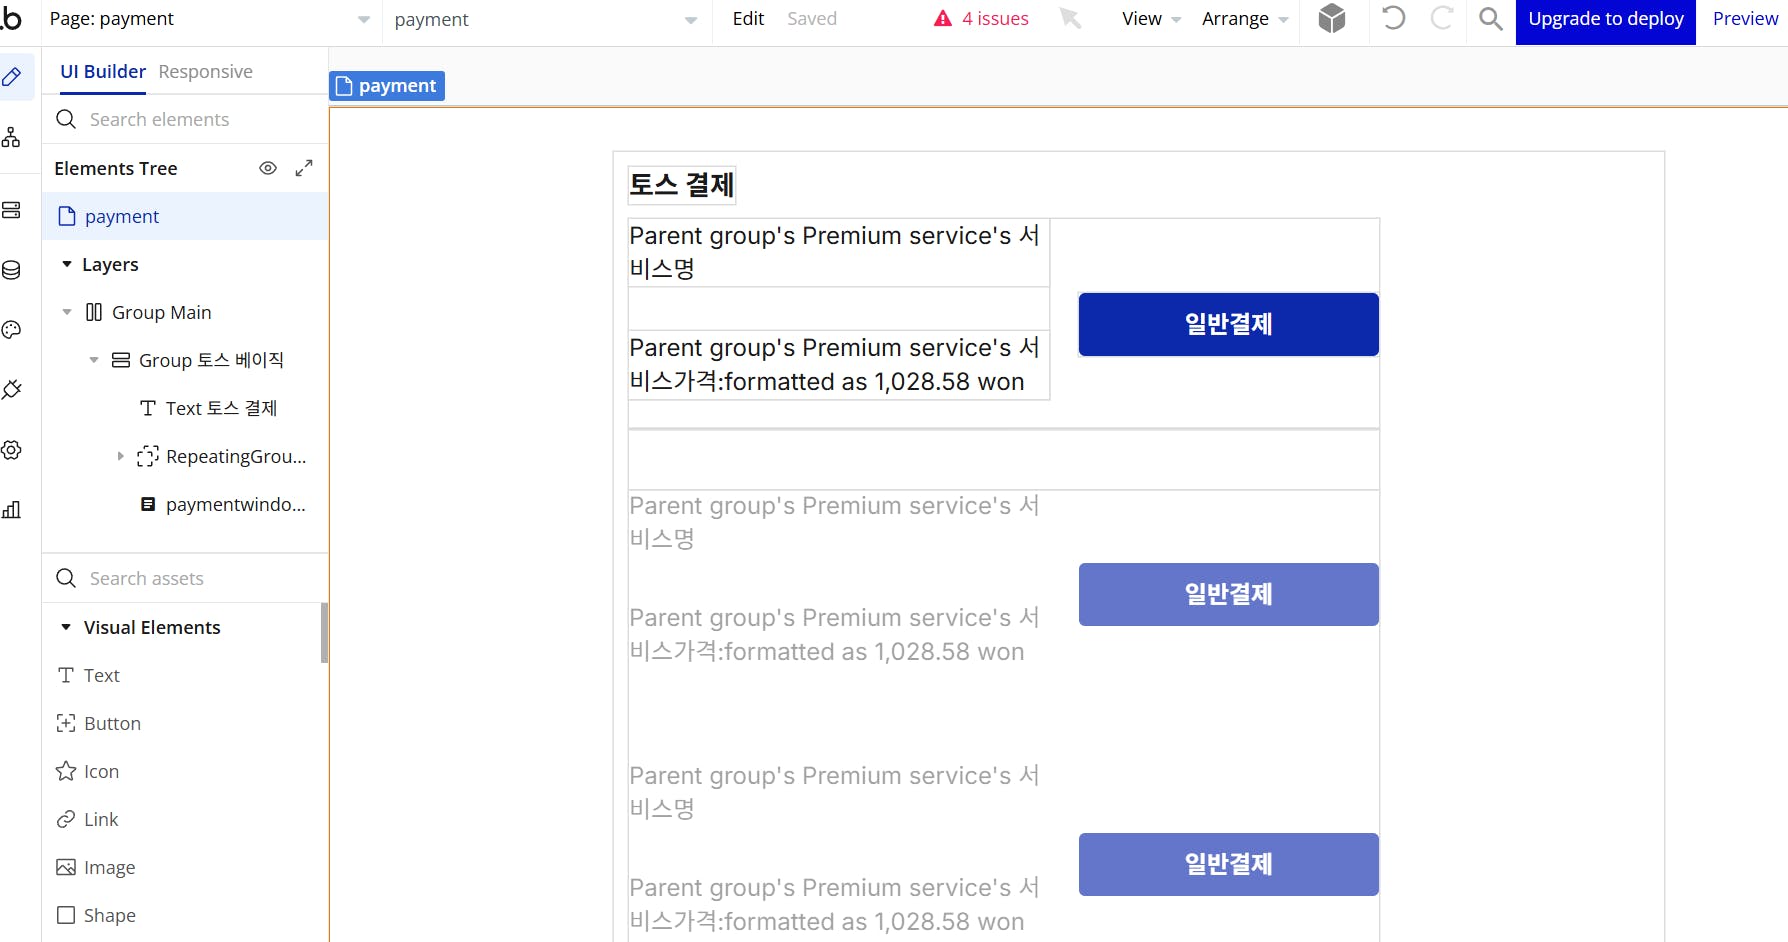This screenshot has width=1788, height=942.
Task: Click the second 일반결제 button on canvas
Action: (1229, 594)
